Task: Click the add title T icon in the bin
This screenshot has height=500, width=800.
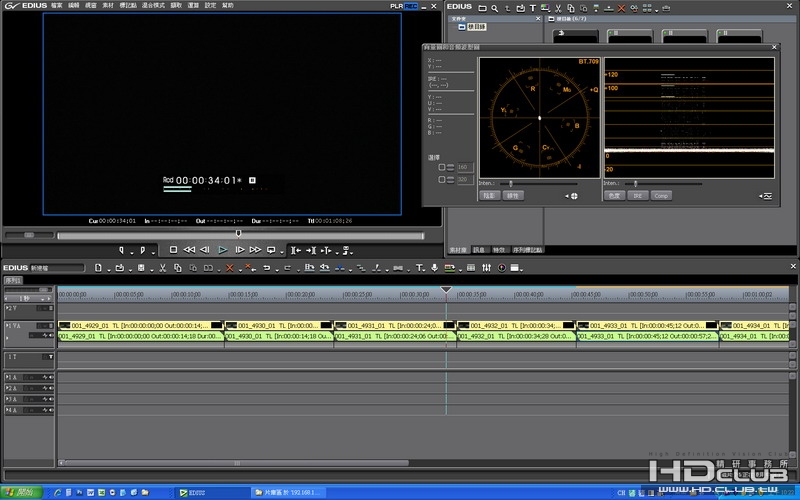Action: 533,8
